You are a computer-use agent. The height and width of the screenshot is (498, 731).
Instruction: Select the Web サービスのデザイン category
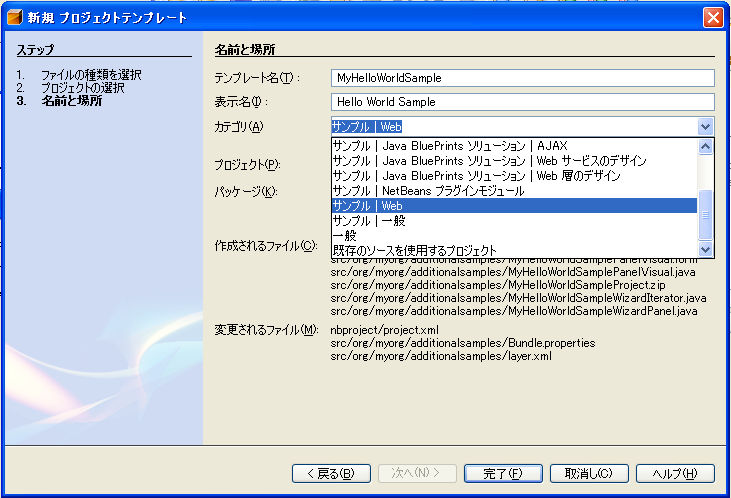click(515, 161)
